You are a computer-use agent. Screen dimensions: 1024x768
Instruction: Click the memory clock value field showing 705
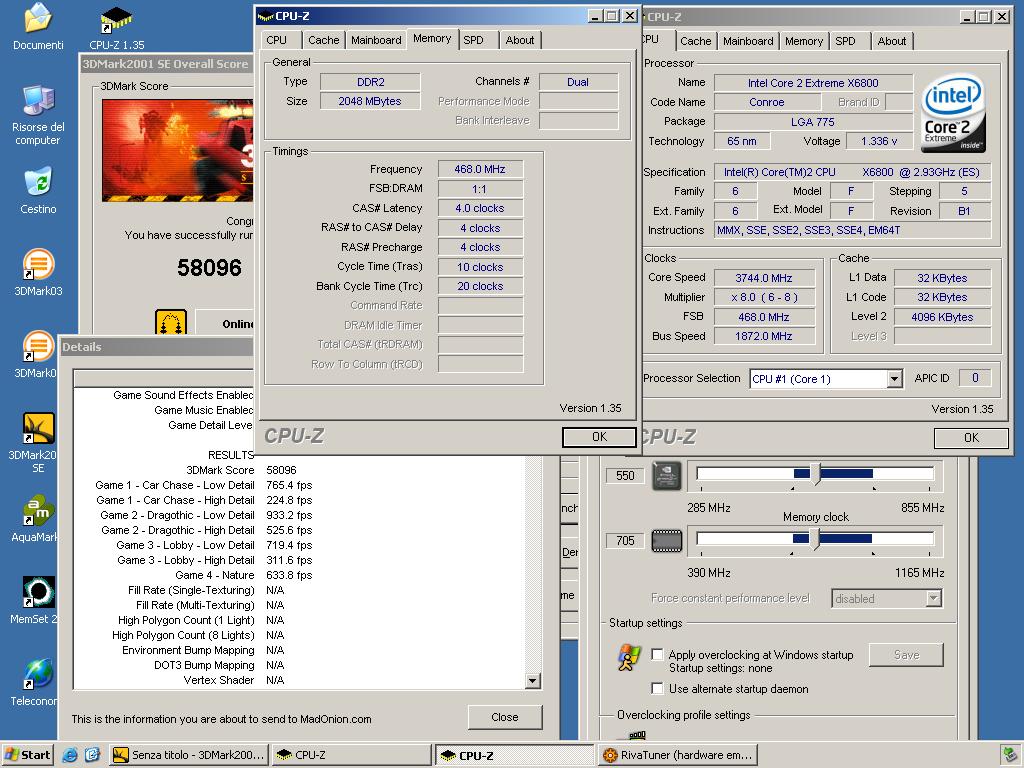tap(625, 540)
